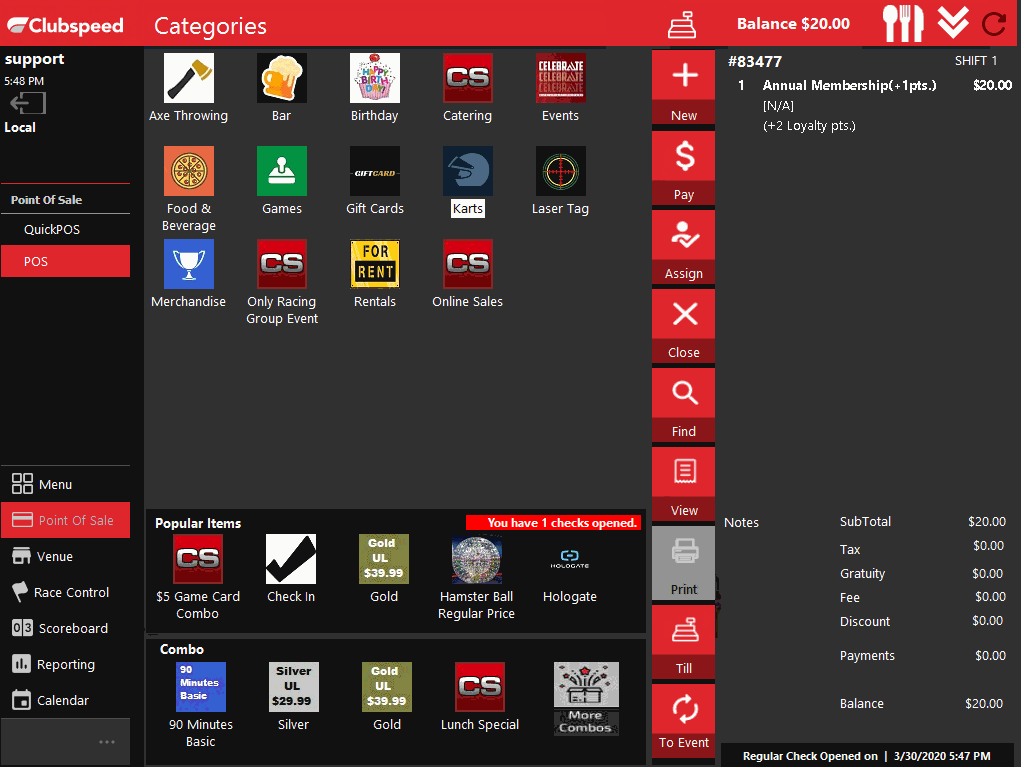Open the Scoreboard section

pyautogui.click(x=66, y=628)
